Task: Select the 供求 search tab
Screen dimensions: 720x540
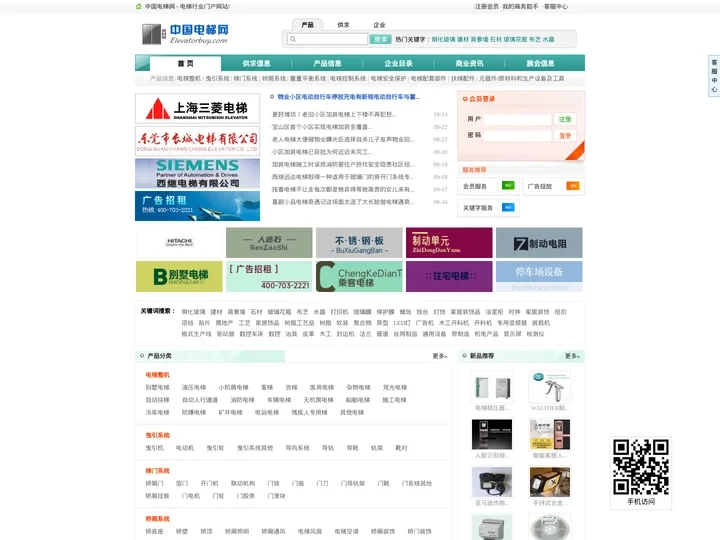Action: click(343, 25)
